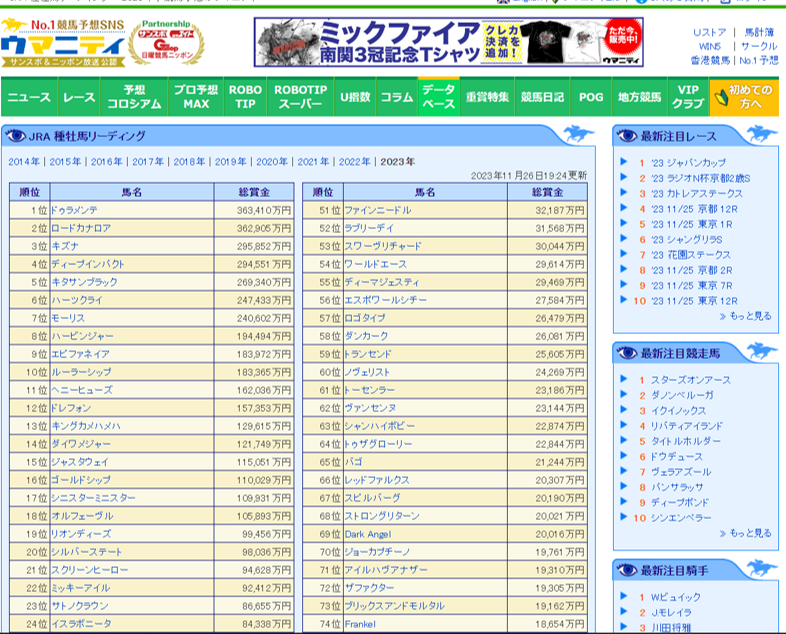
Task: Open the Frankel sire link
Action: [x=360, y=624]
